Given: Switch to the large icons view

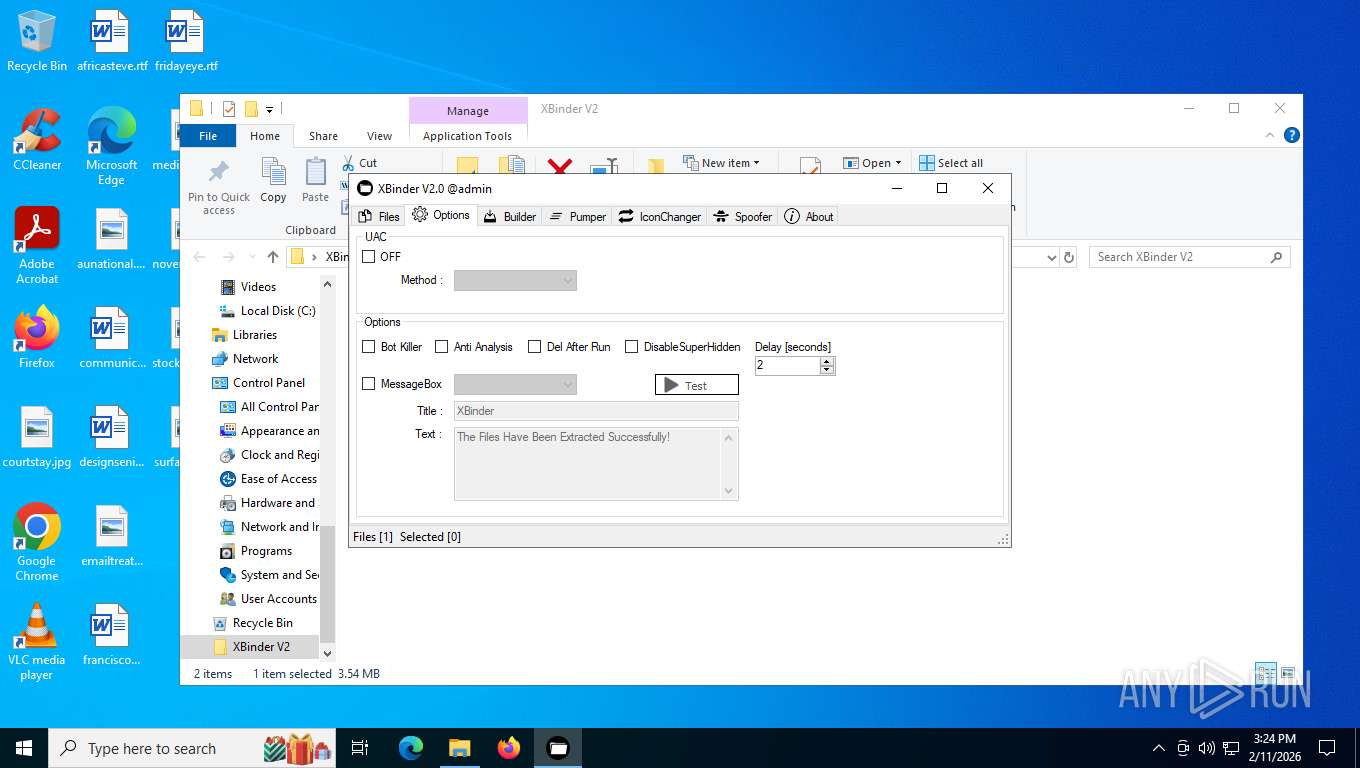Looking at the screenshot, I should click(x=1288, y=674).
